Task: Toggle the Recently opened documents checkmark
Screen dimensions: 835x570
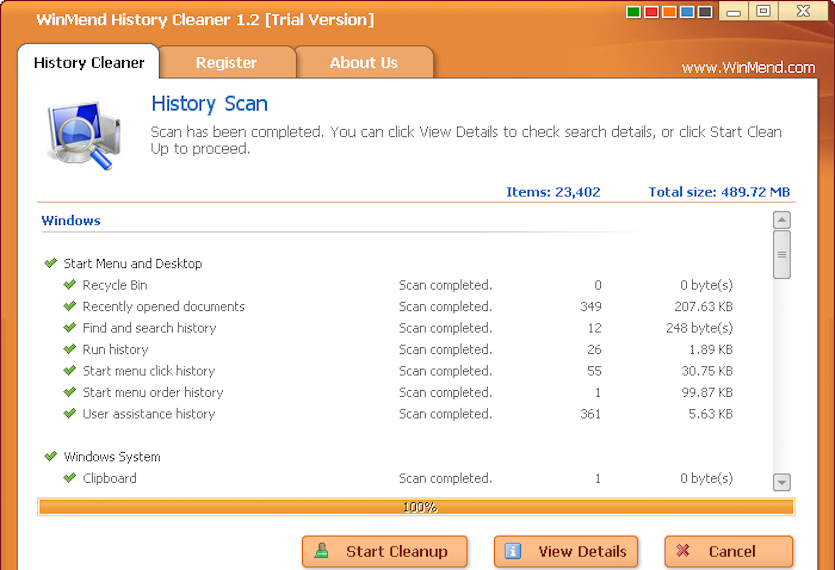Action: click(70, 306)
